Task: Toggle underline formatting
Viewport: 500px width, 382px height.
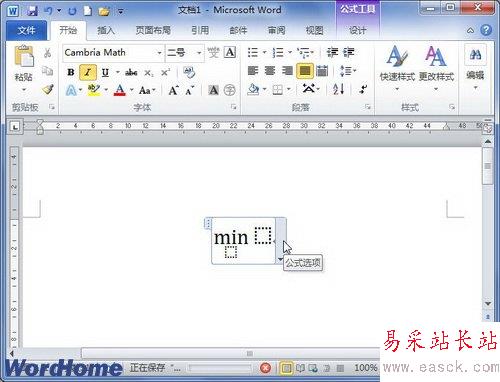Action: pyautogui.click(x=105, y=72)
